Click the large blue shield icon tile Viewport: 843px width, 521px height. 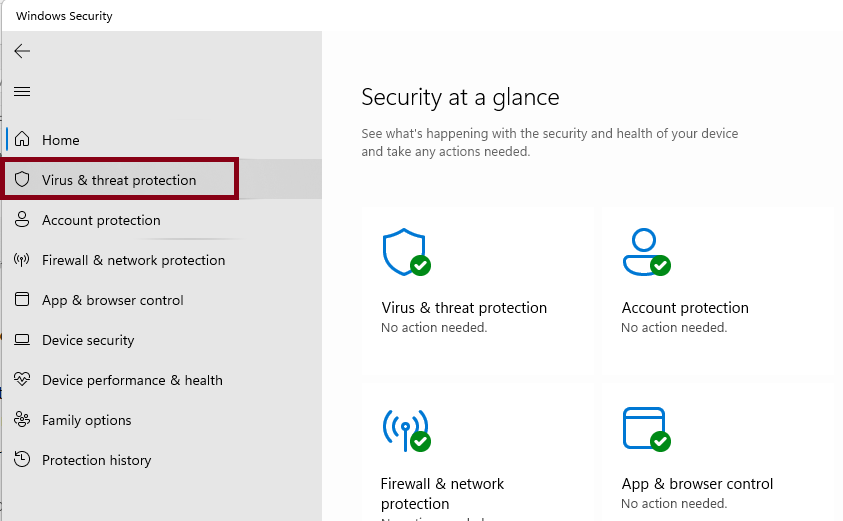(x=404, y=252)
